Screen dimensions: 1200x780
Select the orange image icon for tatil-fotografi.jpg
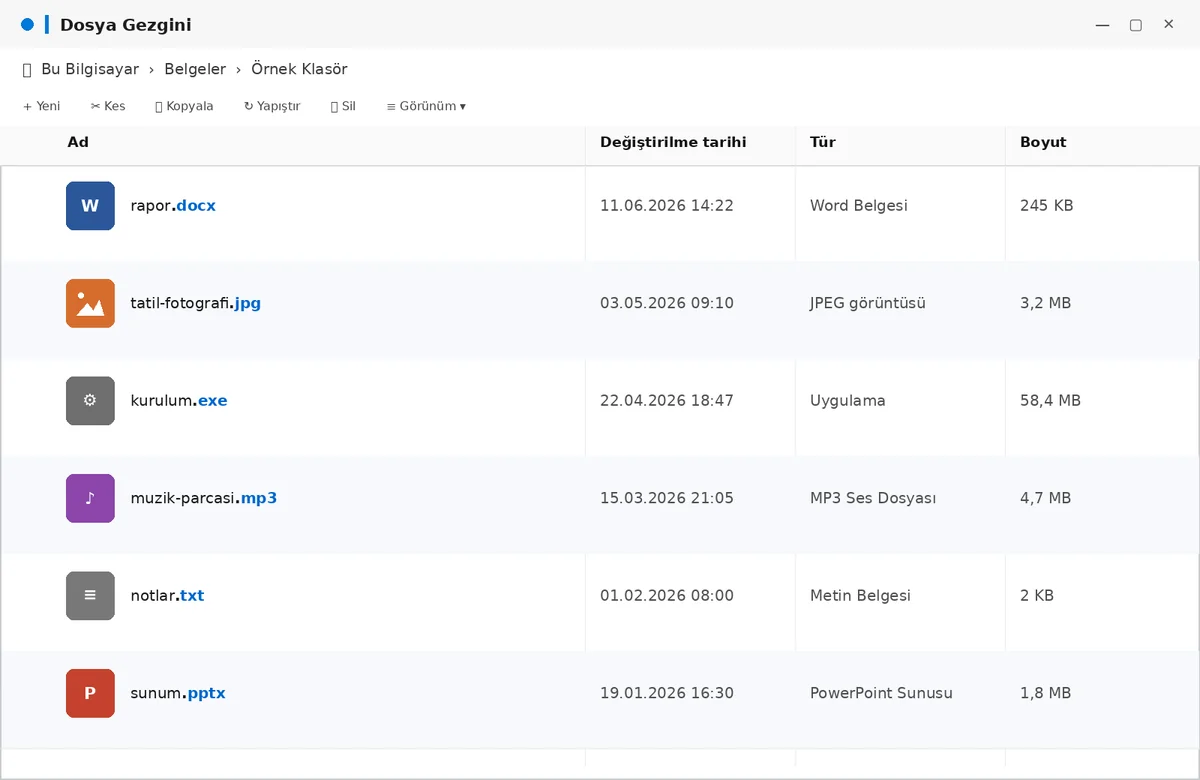tap(90, 303)
